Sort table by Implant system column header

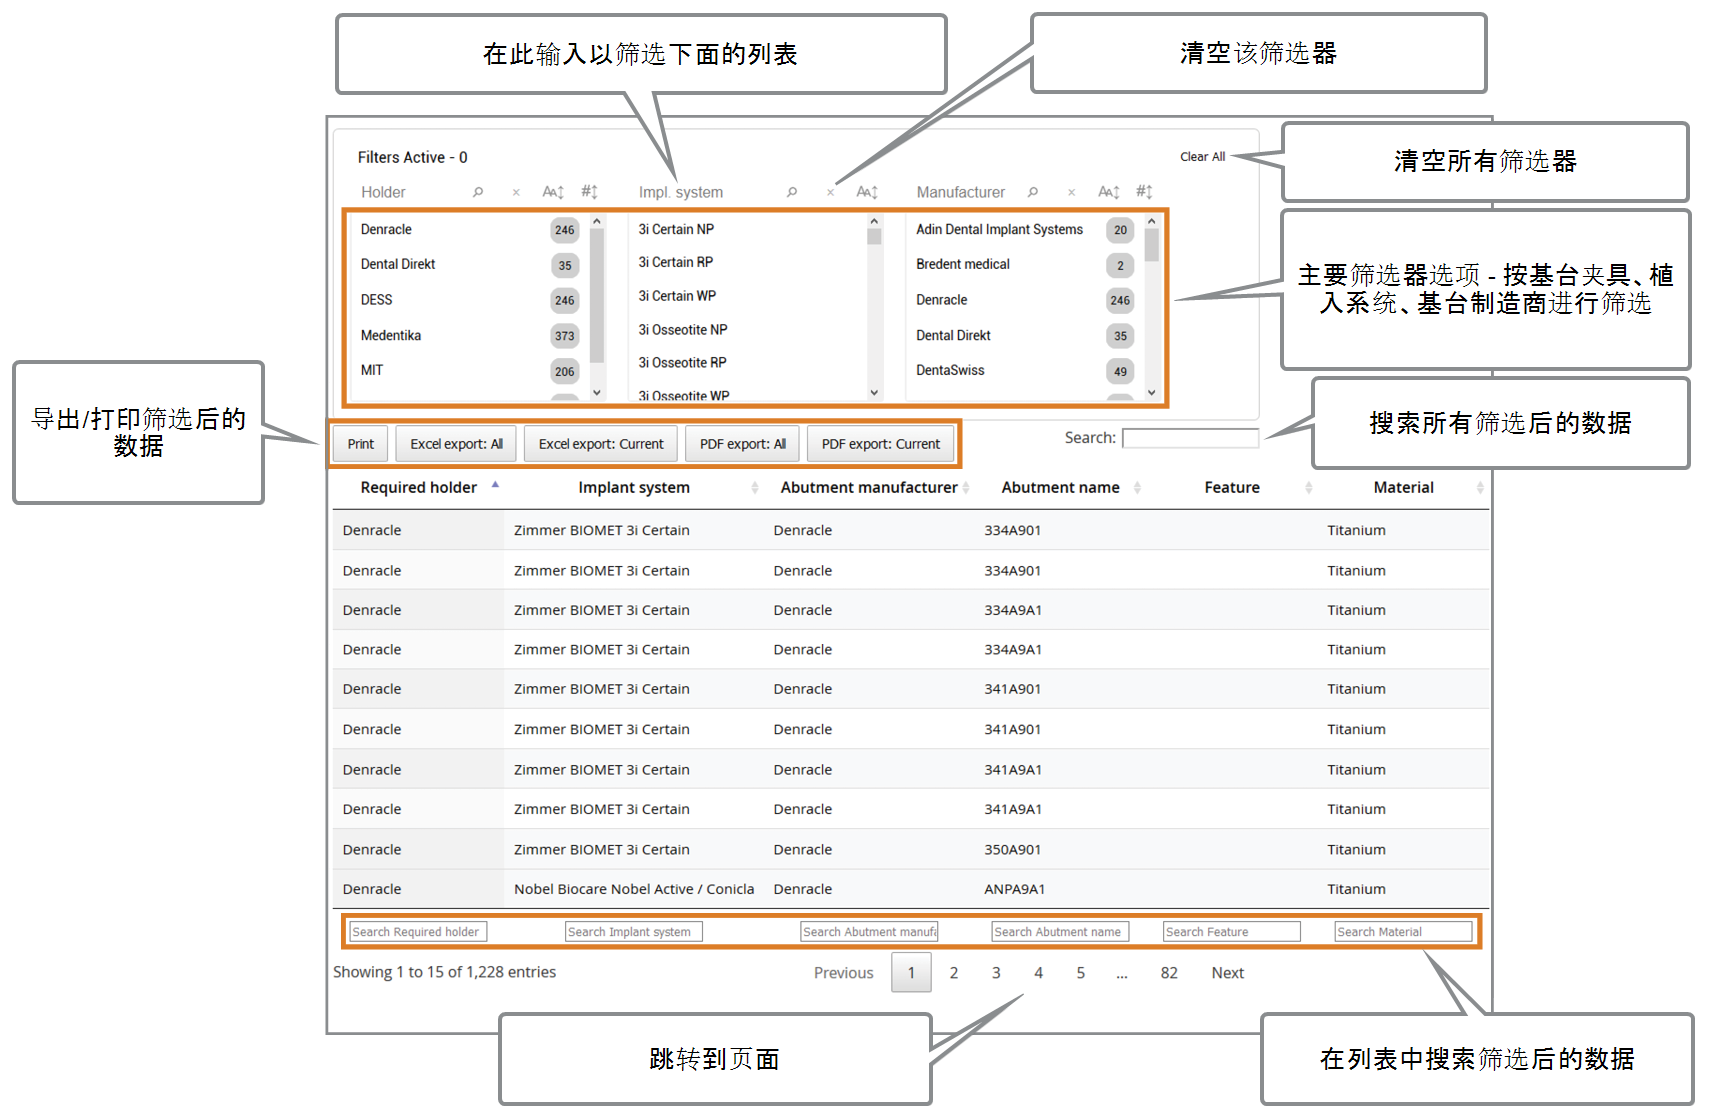coord(634,487)
